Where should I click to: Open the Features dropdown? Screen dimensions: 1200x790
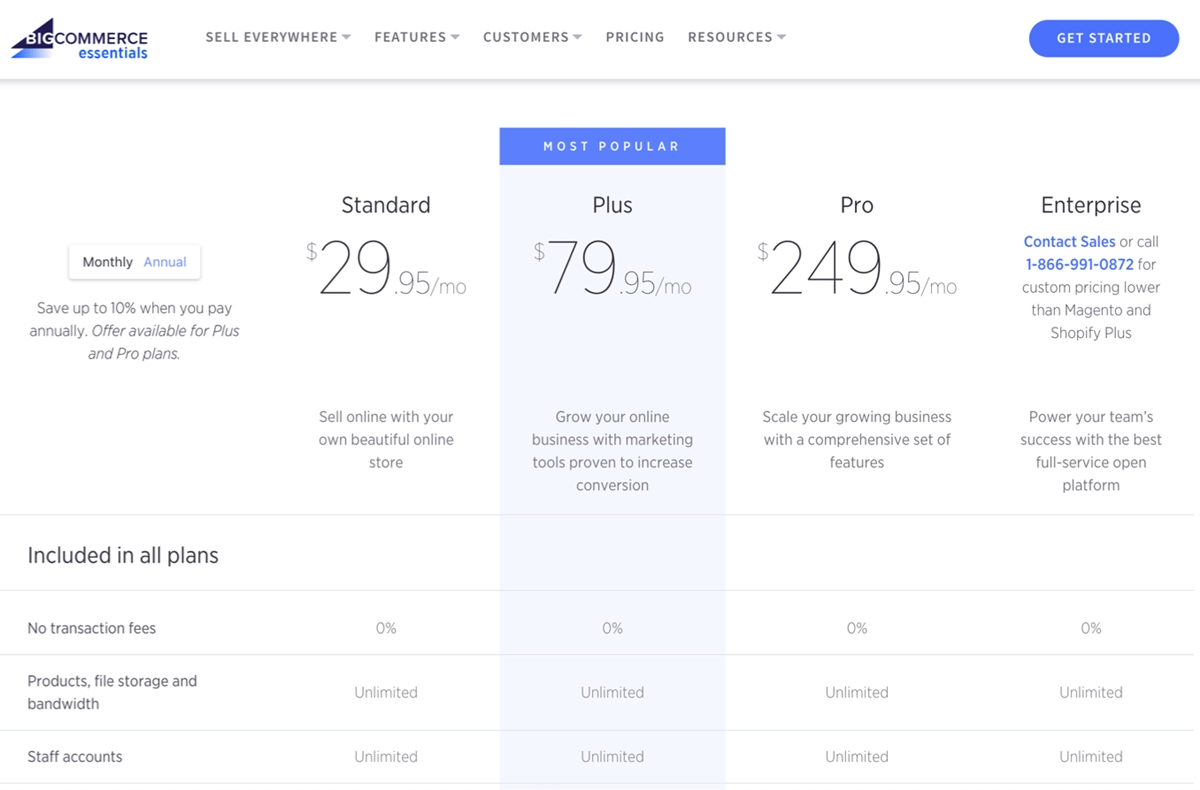coord(416,37)
